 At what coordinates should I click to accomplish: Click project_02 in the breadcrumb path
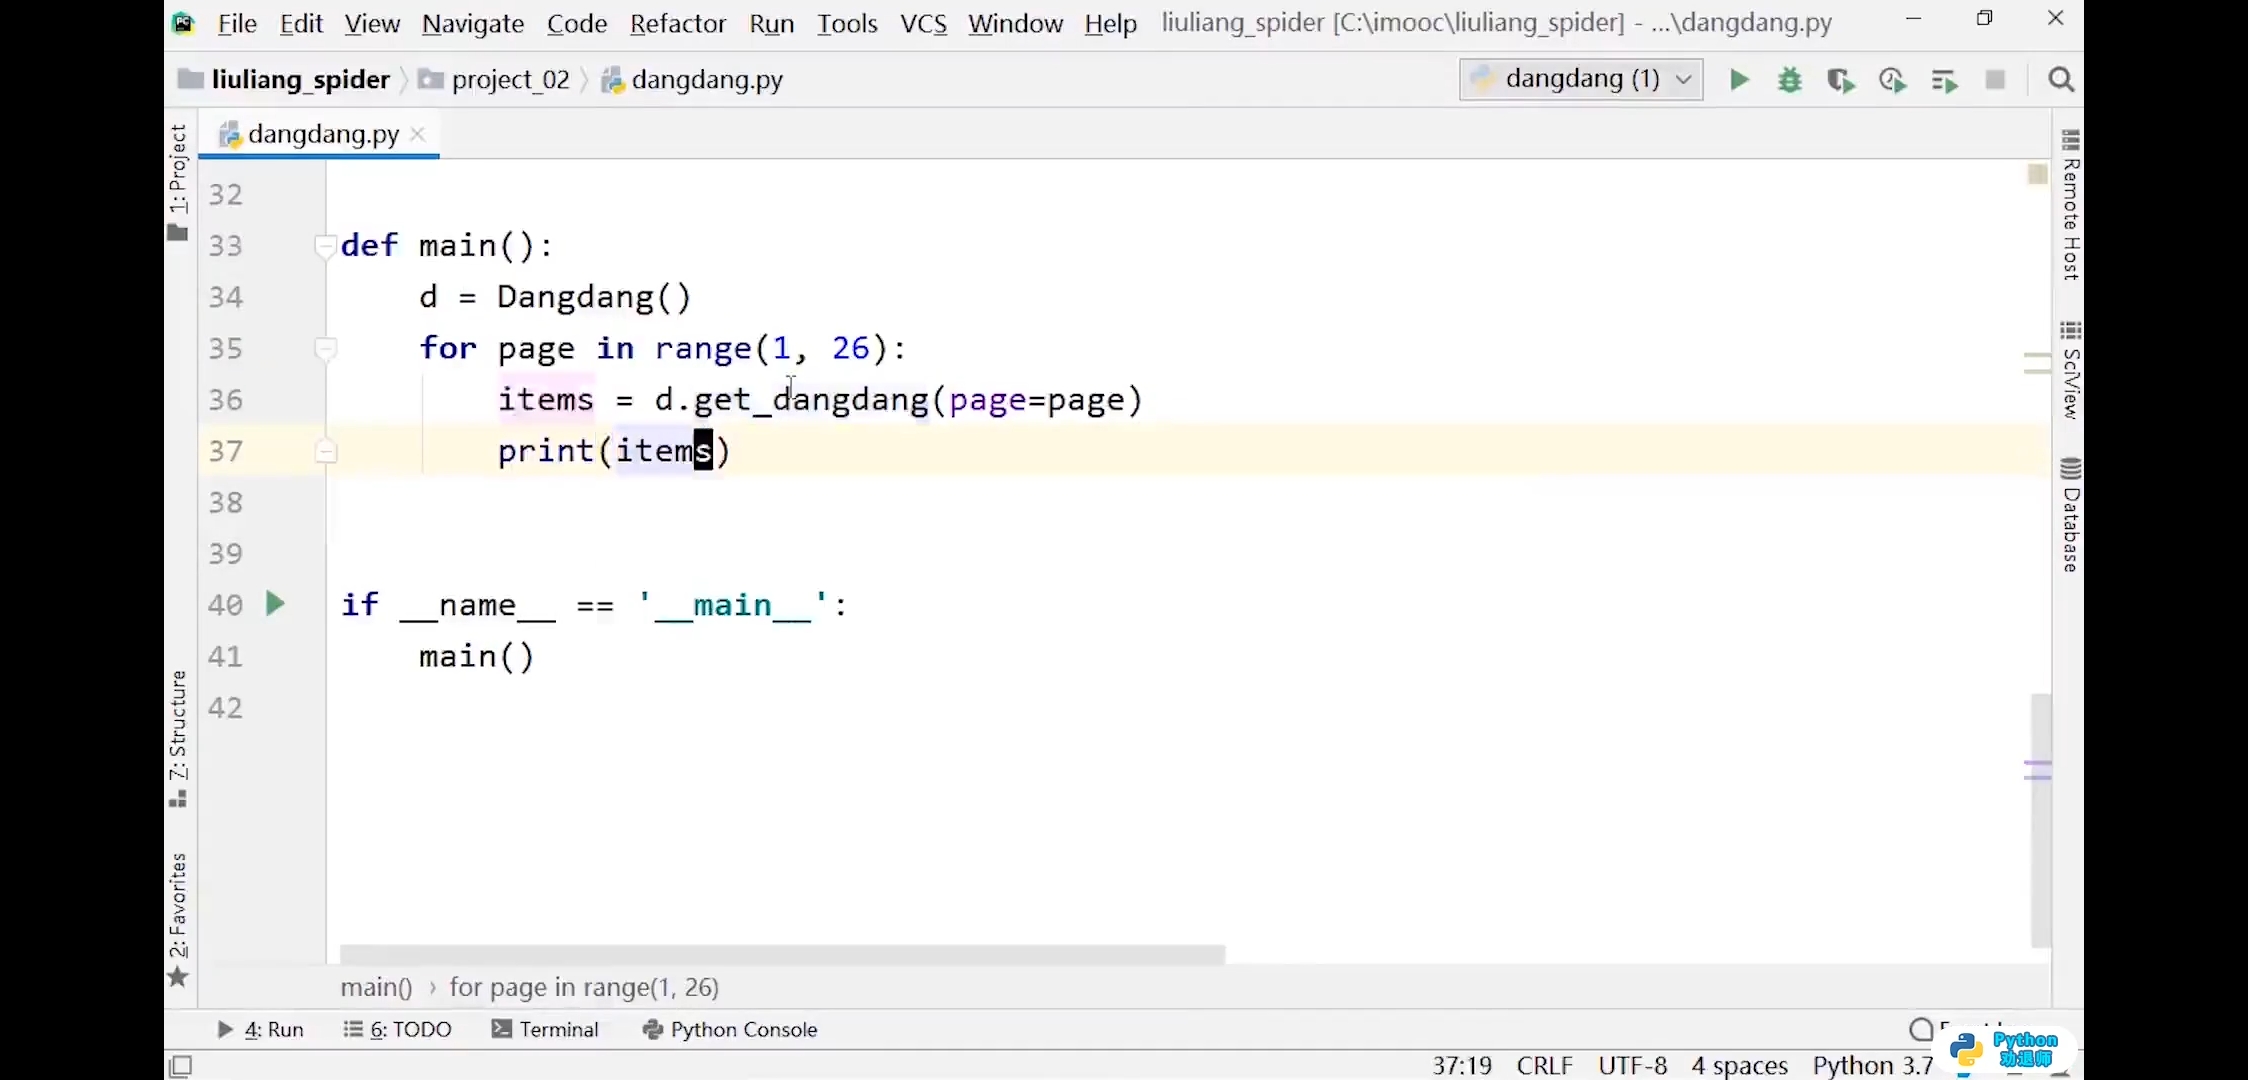(510, 80)
